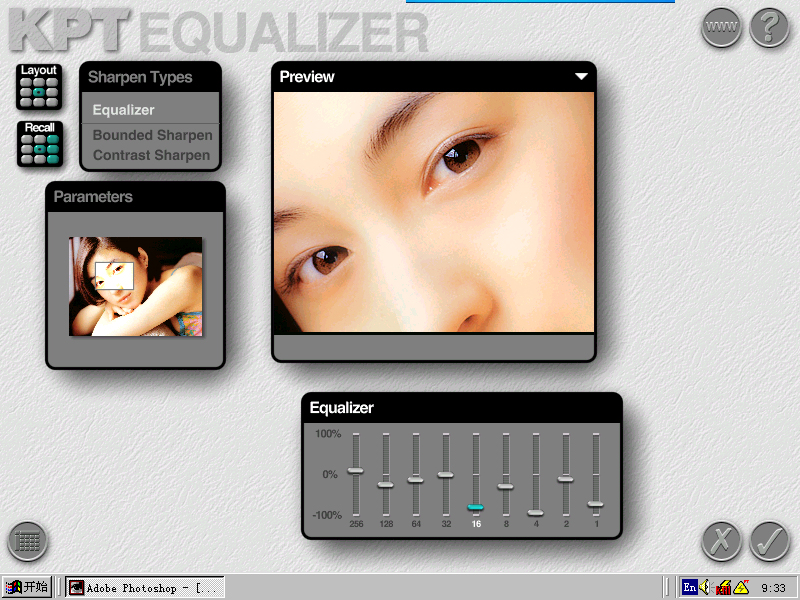Cancel with the X button
800x600 pixels.
[x=721, y=541]
